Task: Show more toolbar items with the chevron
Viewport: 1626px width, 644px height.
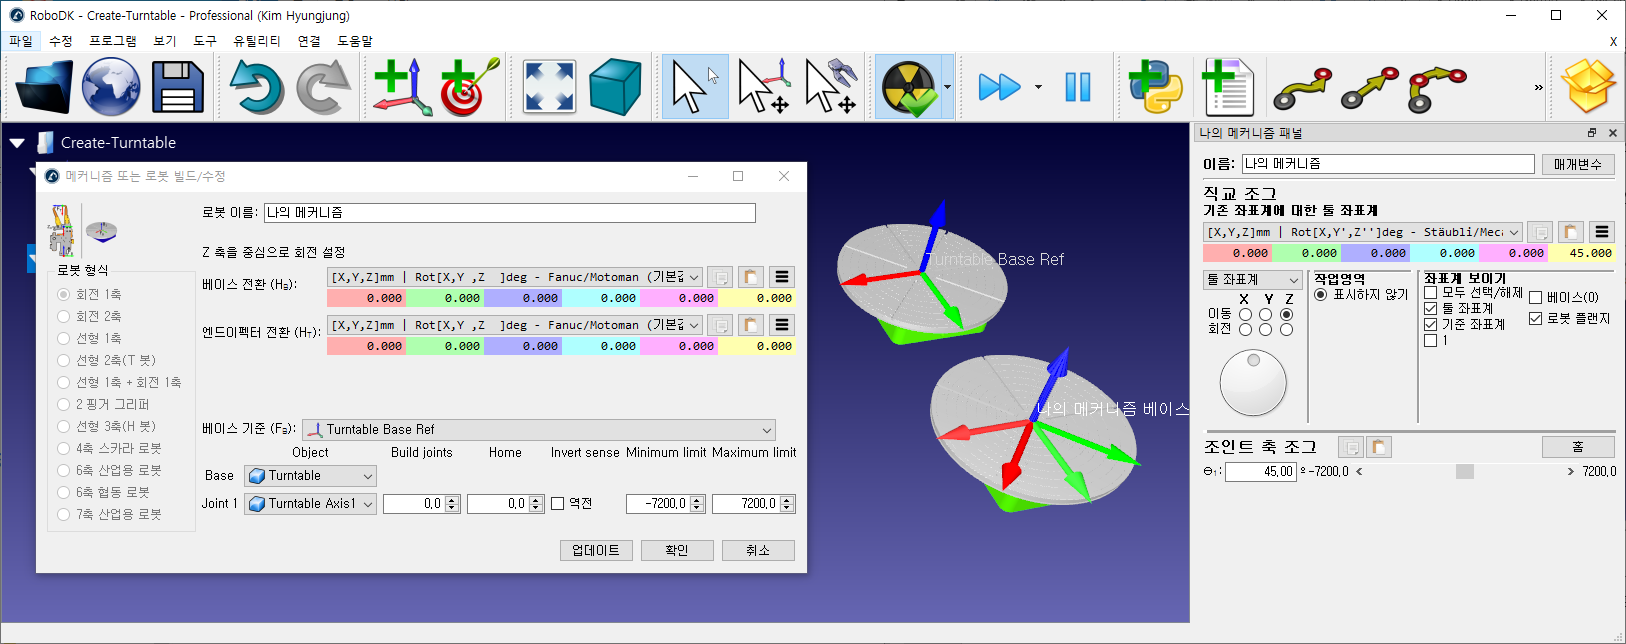Action: pos(1538,88)
